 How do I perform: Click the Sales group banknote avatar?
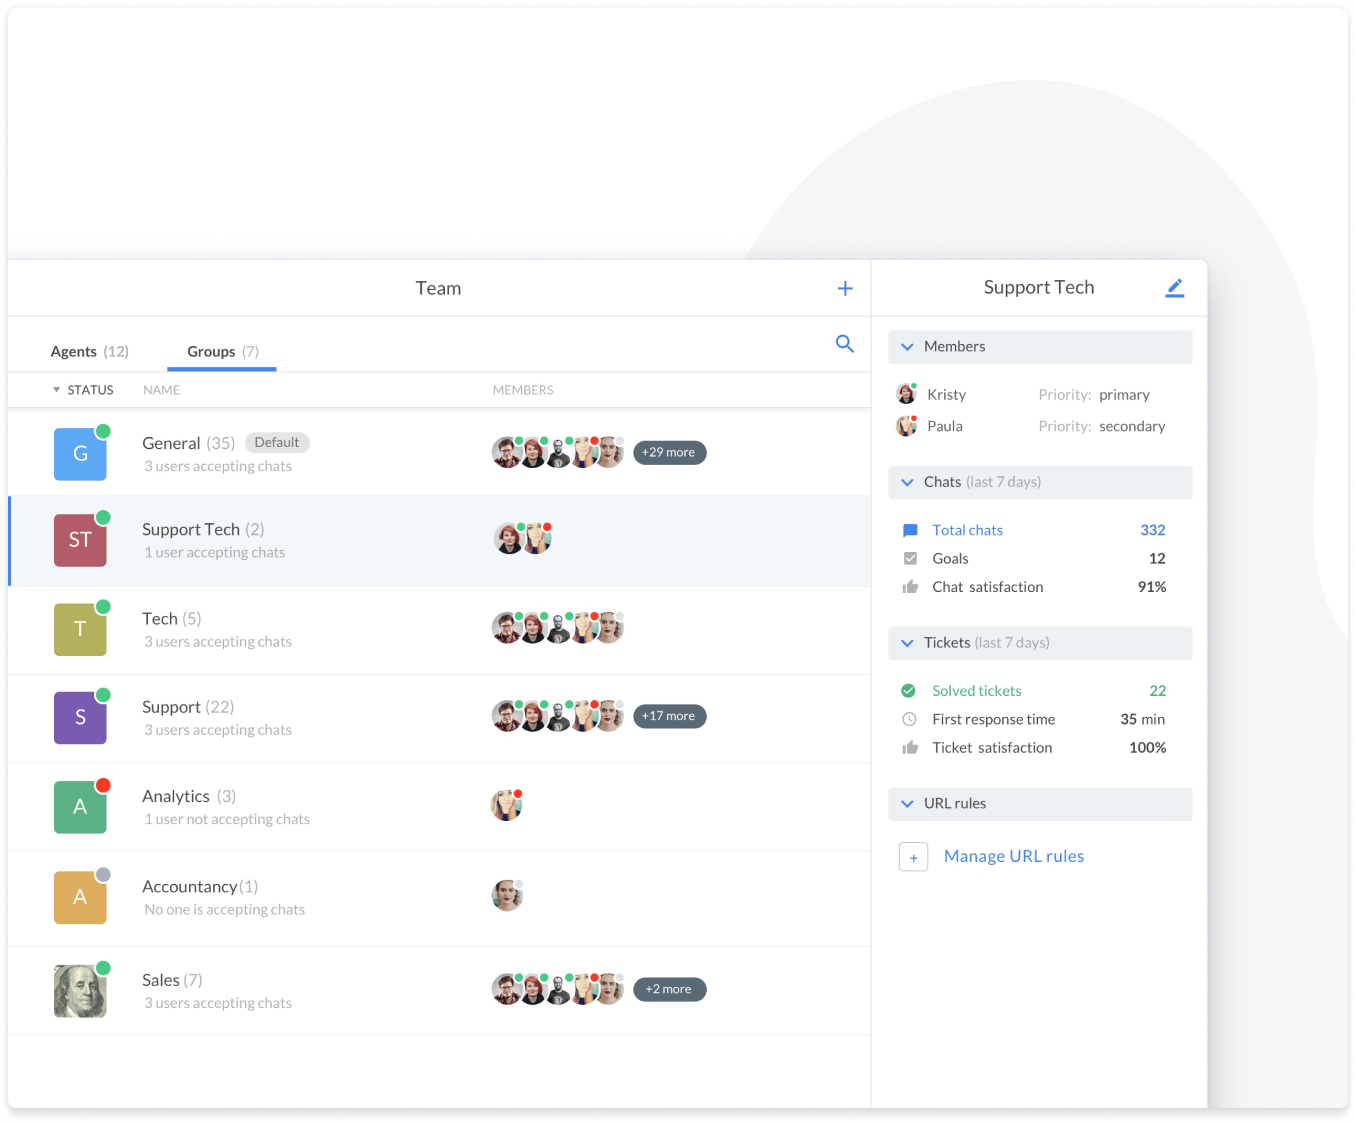(80, 991)
